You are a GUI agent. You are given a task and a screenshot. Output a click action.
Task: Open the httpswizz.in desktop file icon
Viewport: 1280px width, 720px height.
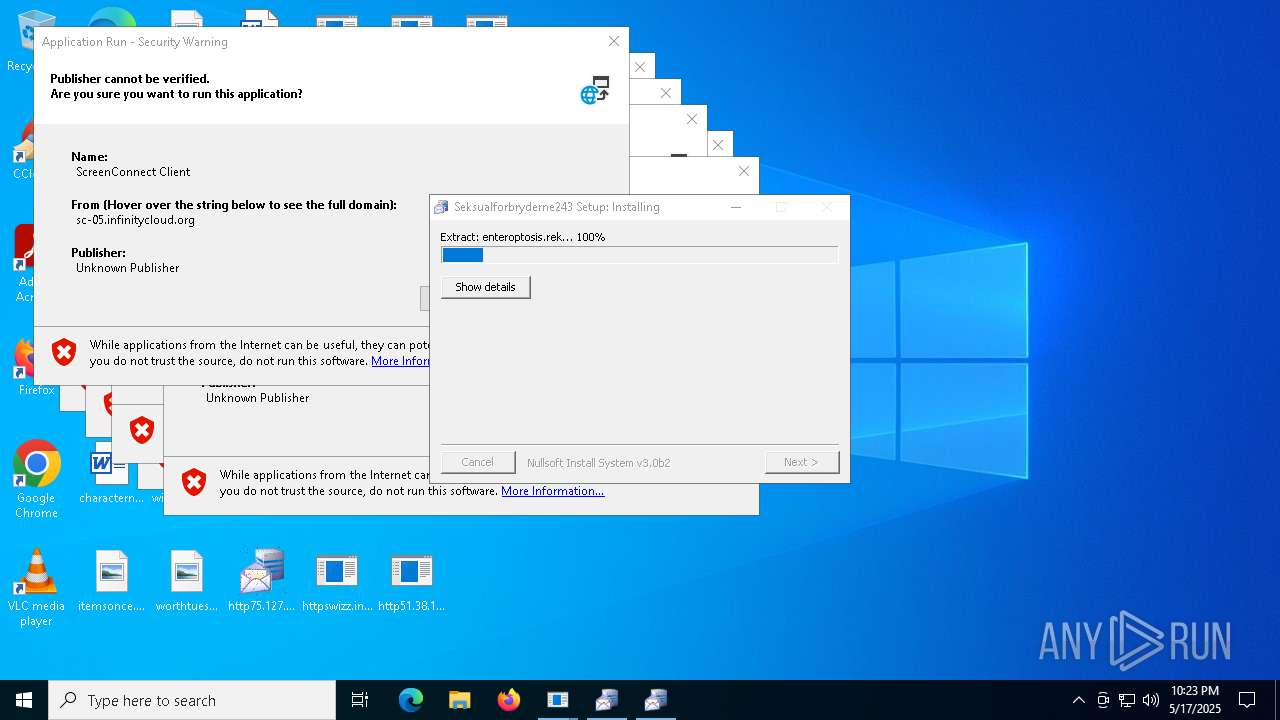click(337, 581)
